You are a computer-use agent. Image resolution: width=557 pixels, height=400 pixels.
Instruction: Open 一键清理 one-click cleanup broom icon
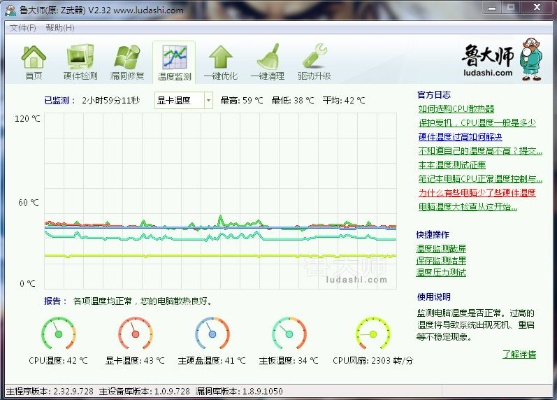(267, 63)
